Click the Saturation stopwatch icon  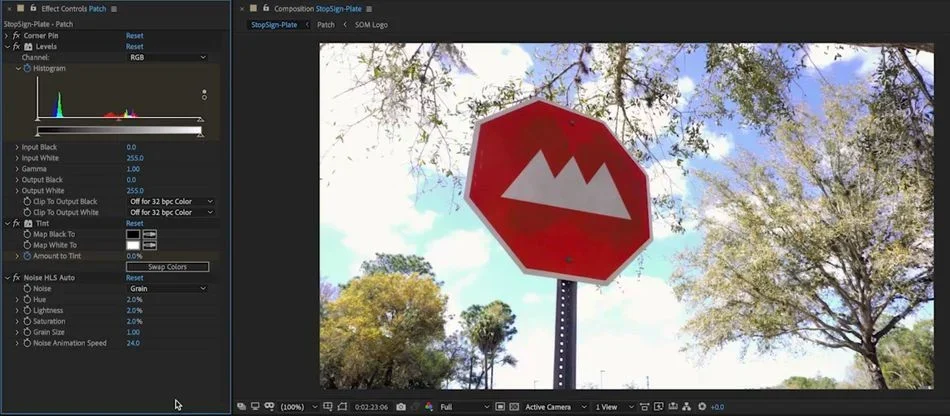coord(27,322)
